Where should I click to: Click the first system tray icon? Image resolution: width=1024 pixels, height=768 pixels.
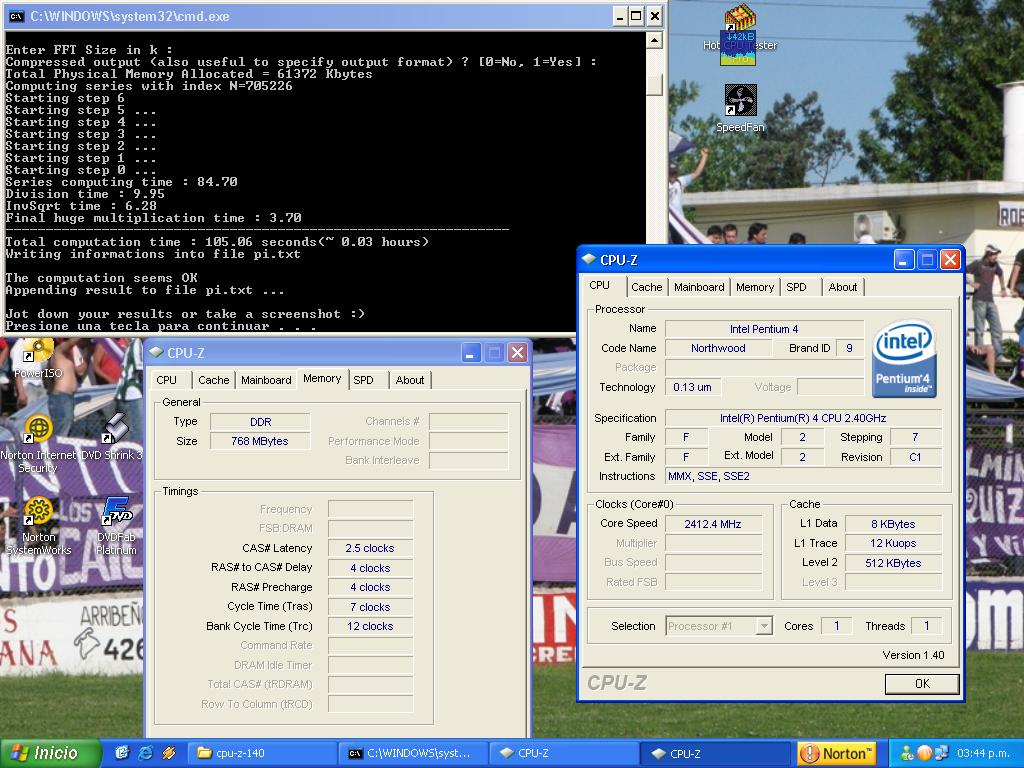coord(907,753)
